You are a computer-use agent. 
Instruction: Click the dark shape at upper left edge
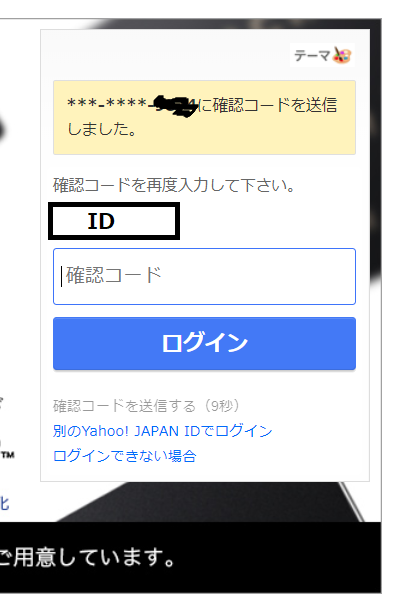coord(3,131)
